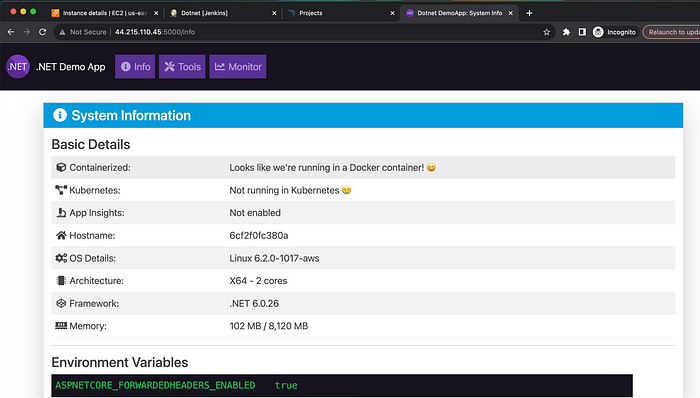700x398 pixels.
Task: Click ASPNETCORE_FORWARDEDHEADERS_ENABLED variable name
Action: [x=155, y=385]
